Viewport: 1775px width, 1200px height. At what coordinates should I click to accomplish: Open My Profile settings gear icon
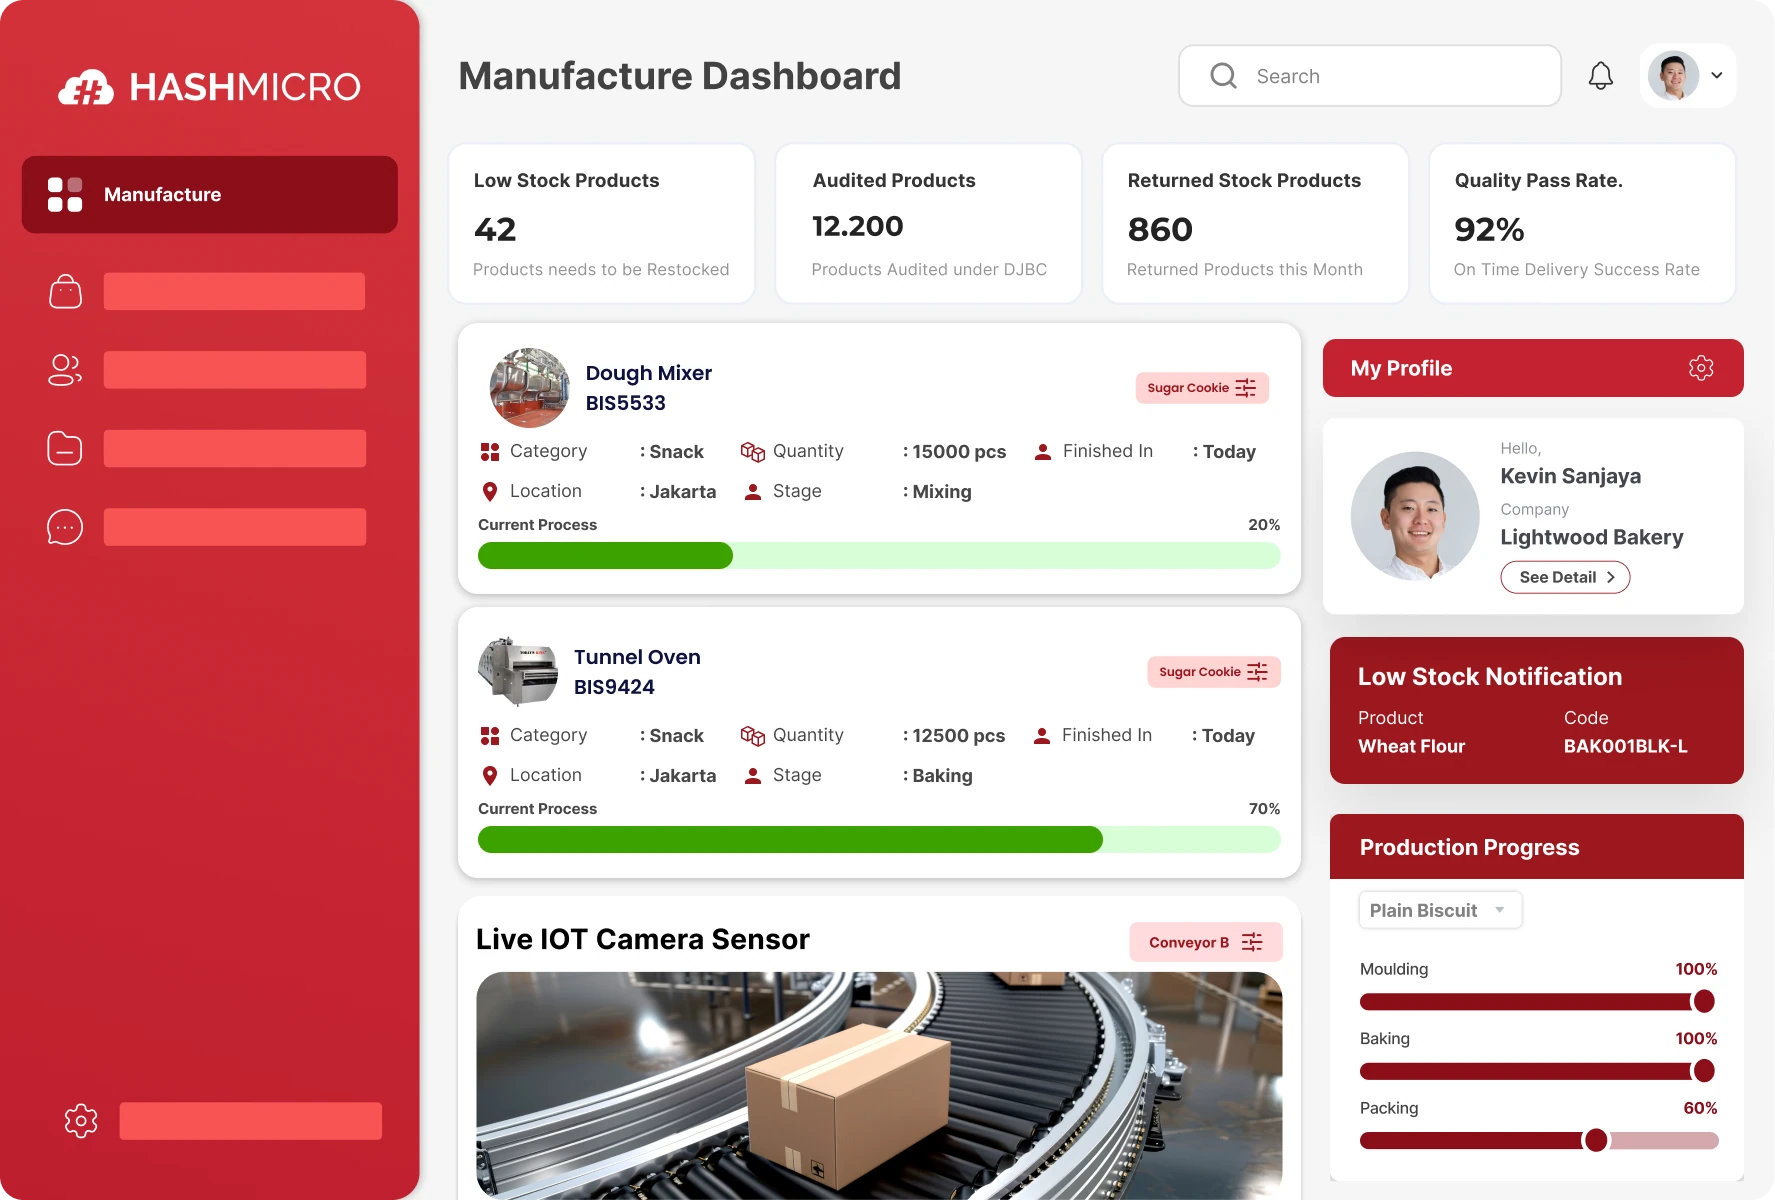[x=1700, y=368]
